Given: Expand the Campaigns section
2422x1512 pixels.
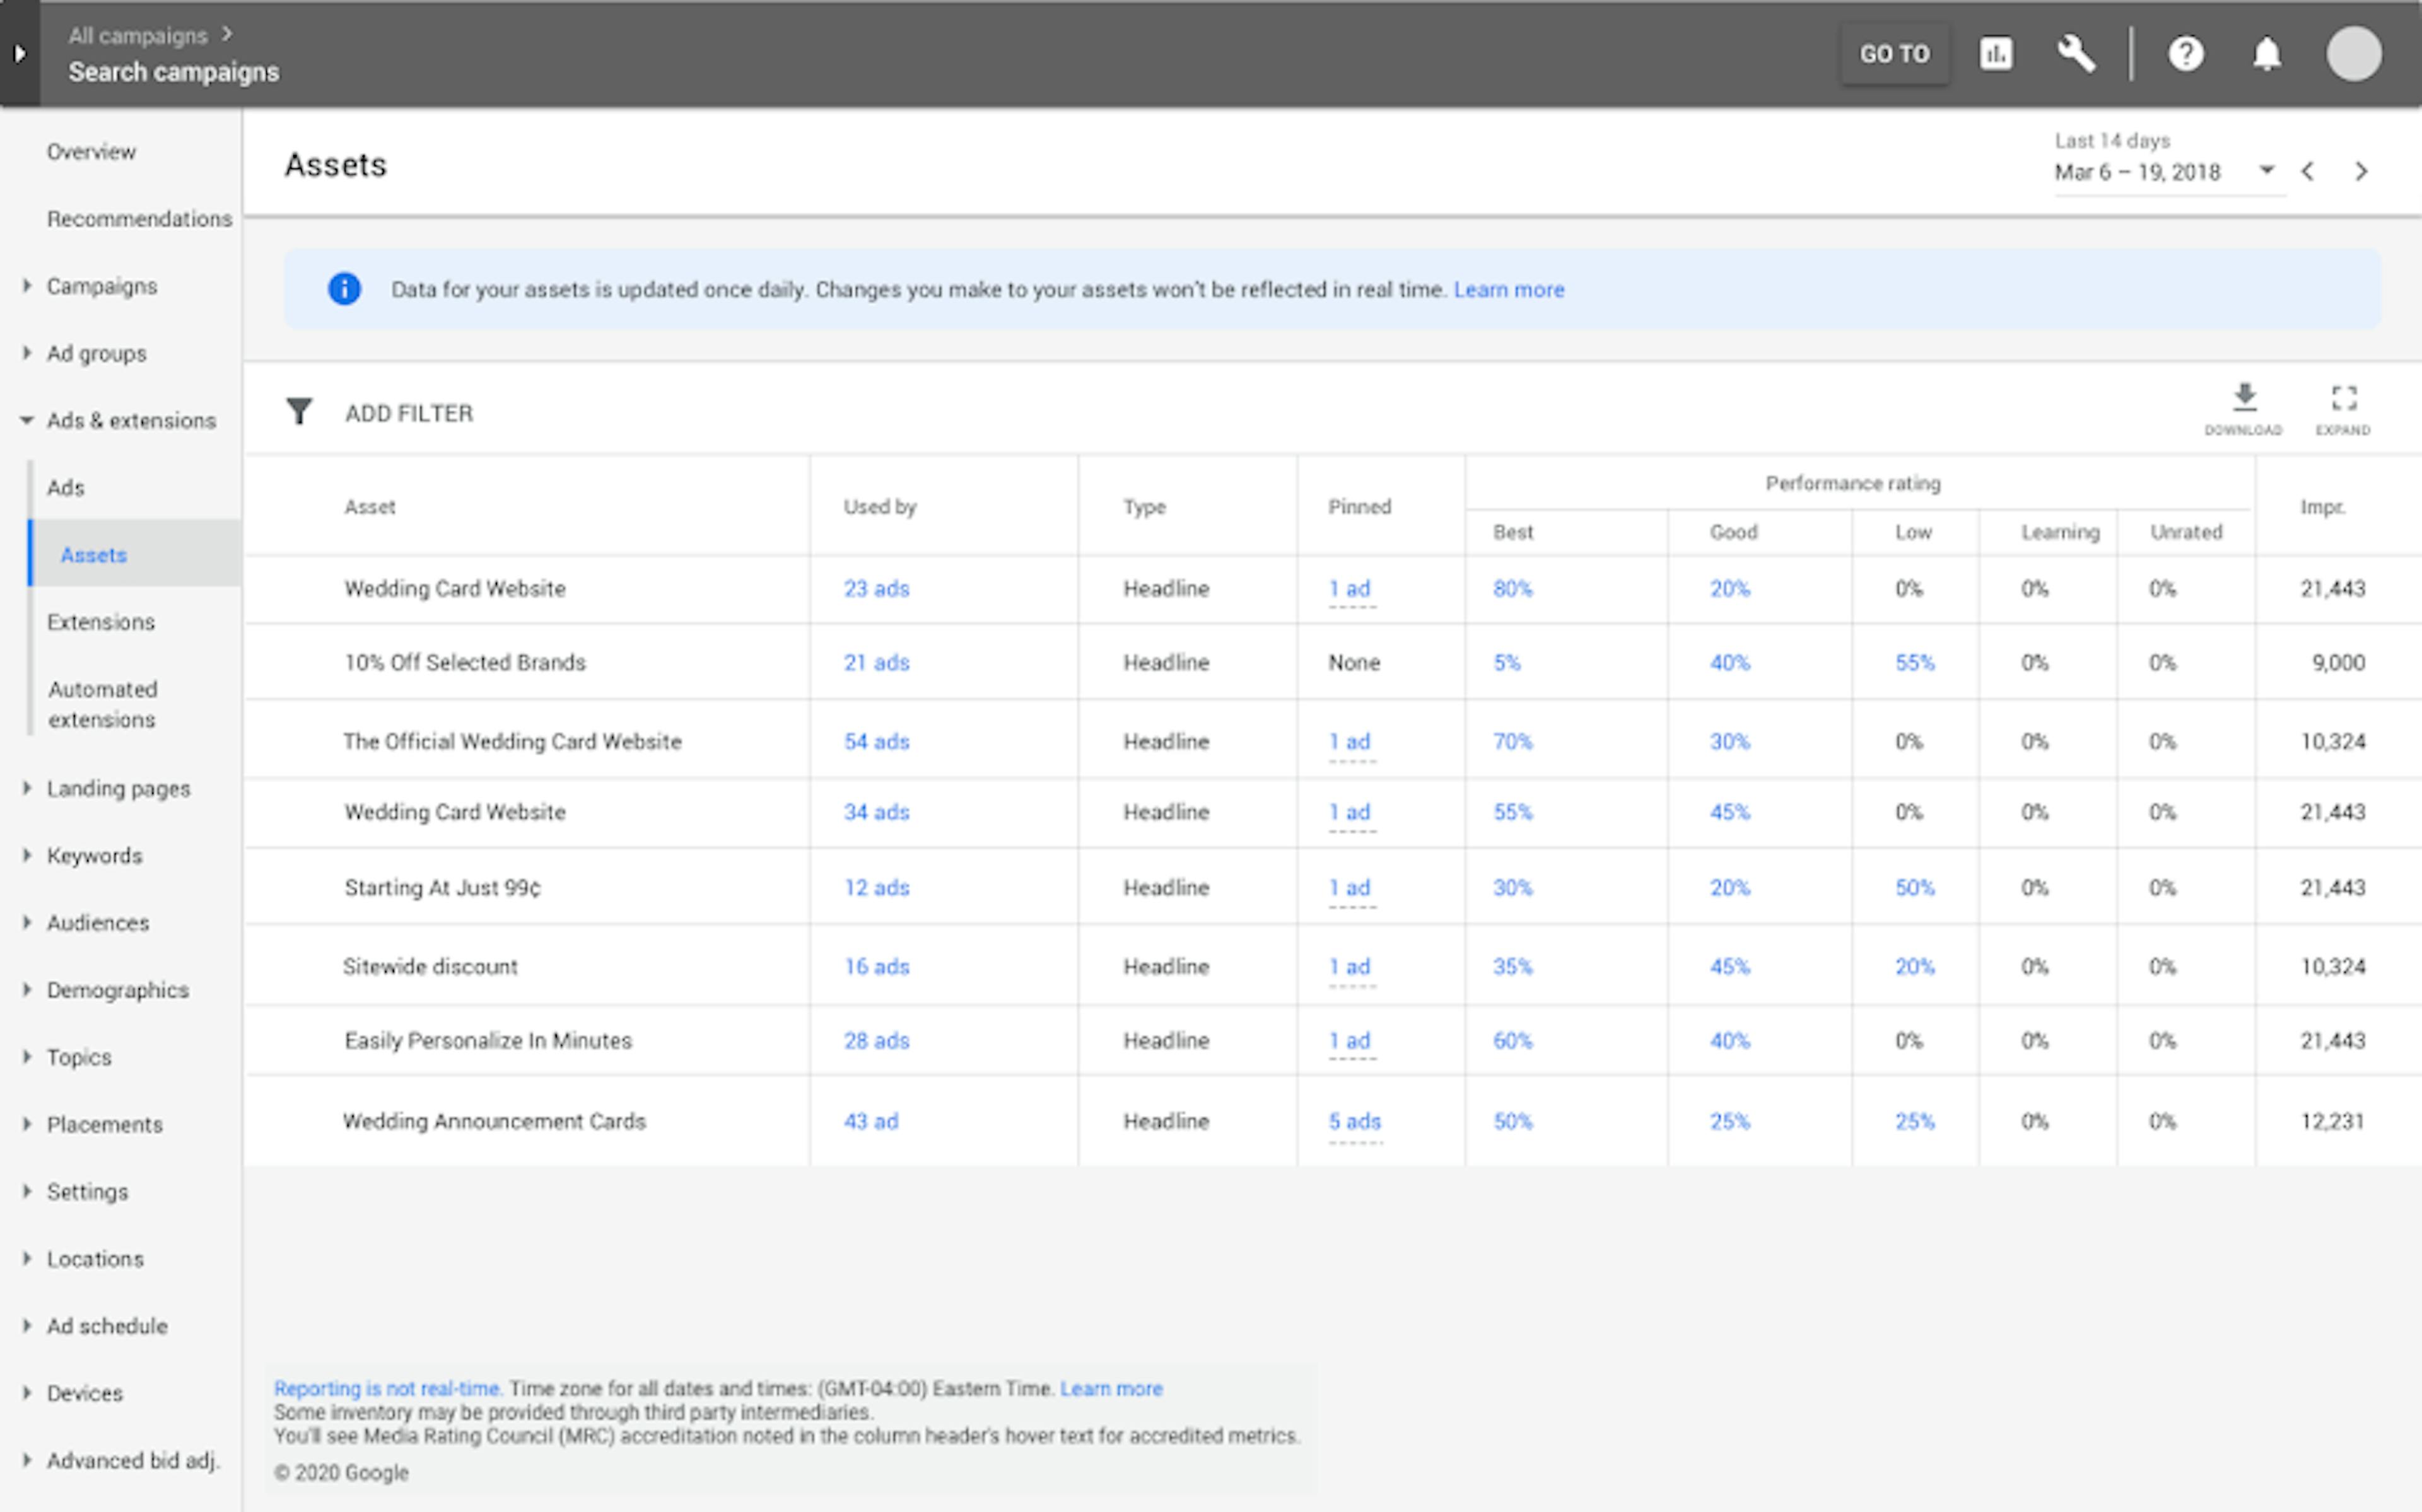Looking at the screenshot, I should point(27,285).
